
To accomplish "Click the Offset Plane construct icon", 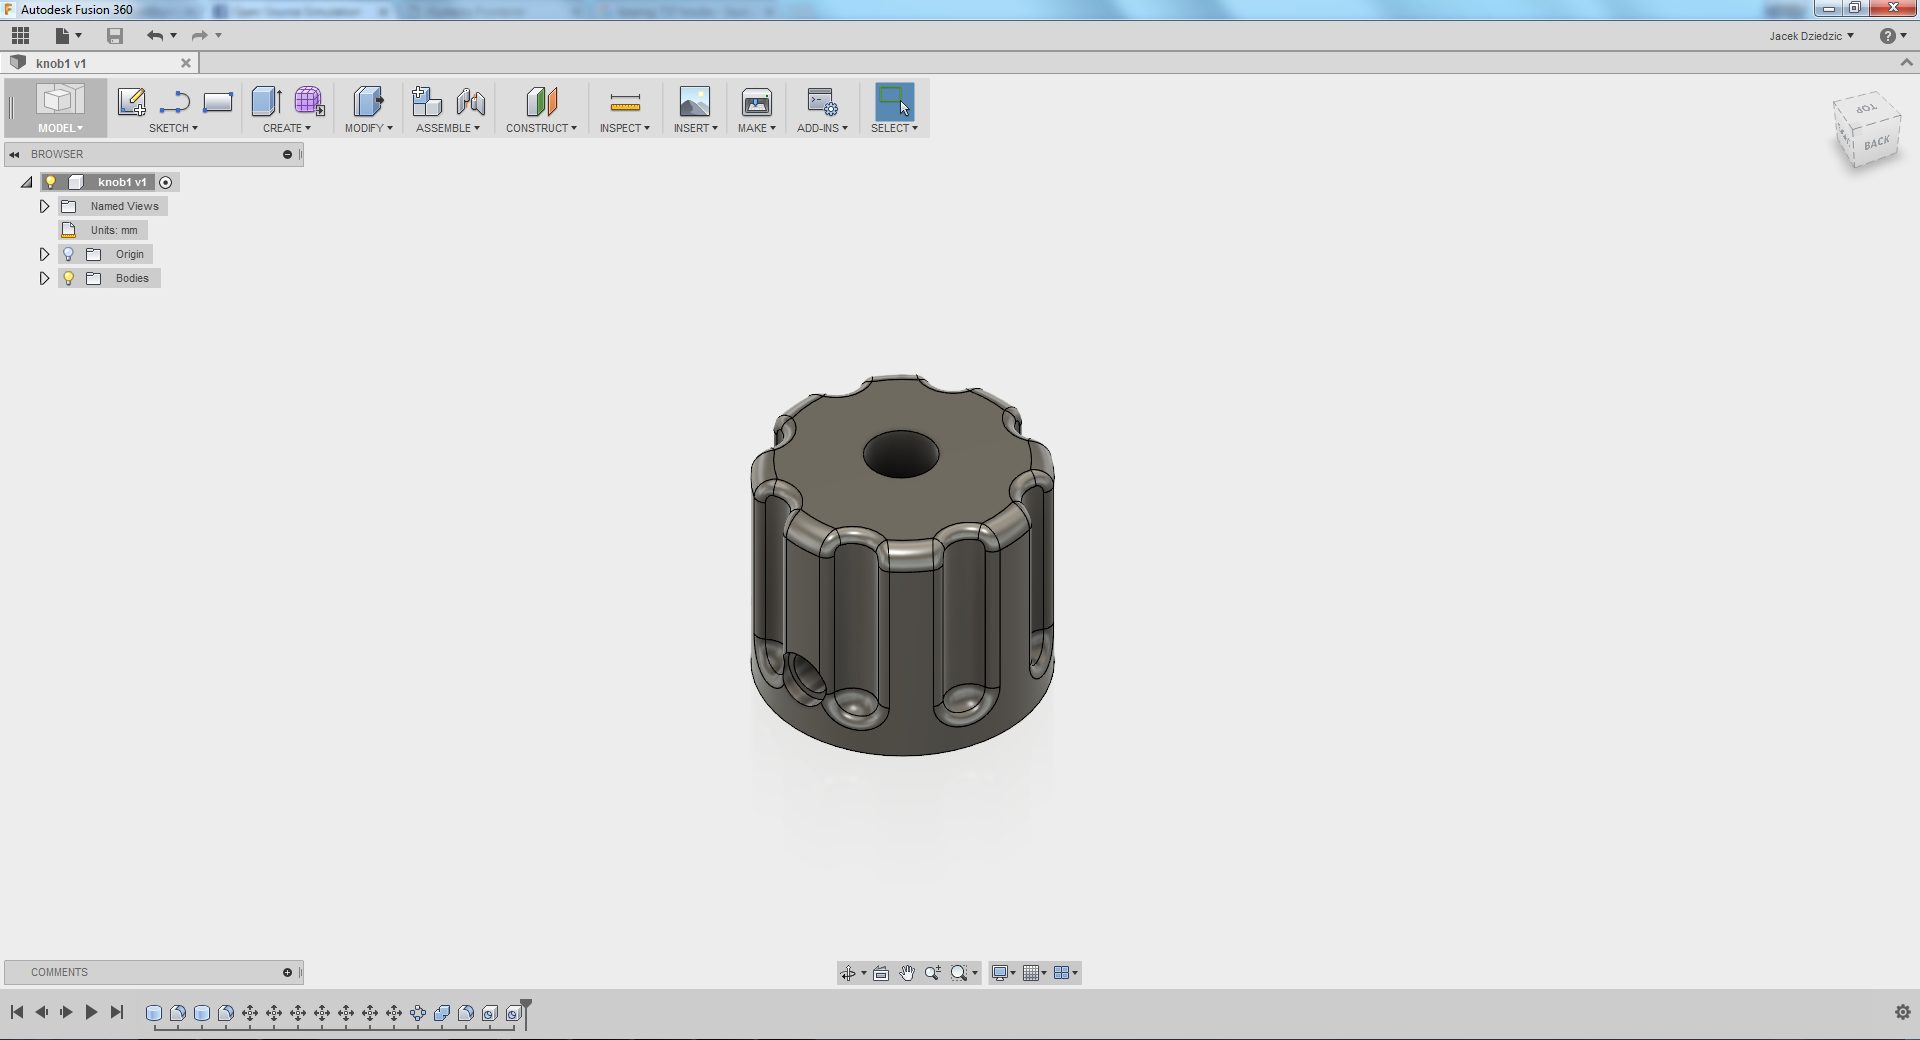I will [x=541, y=101].
